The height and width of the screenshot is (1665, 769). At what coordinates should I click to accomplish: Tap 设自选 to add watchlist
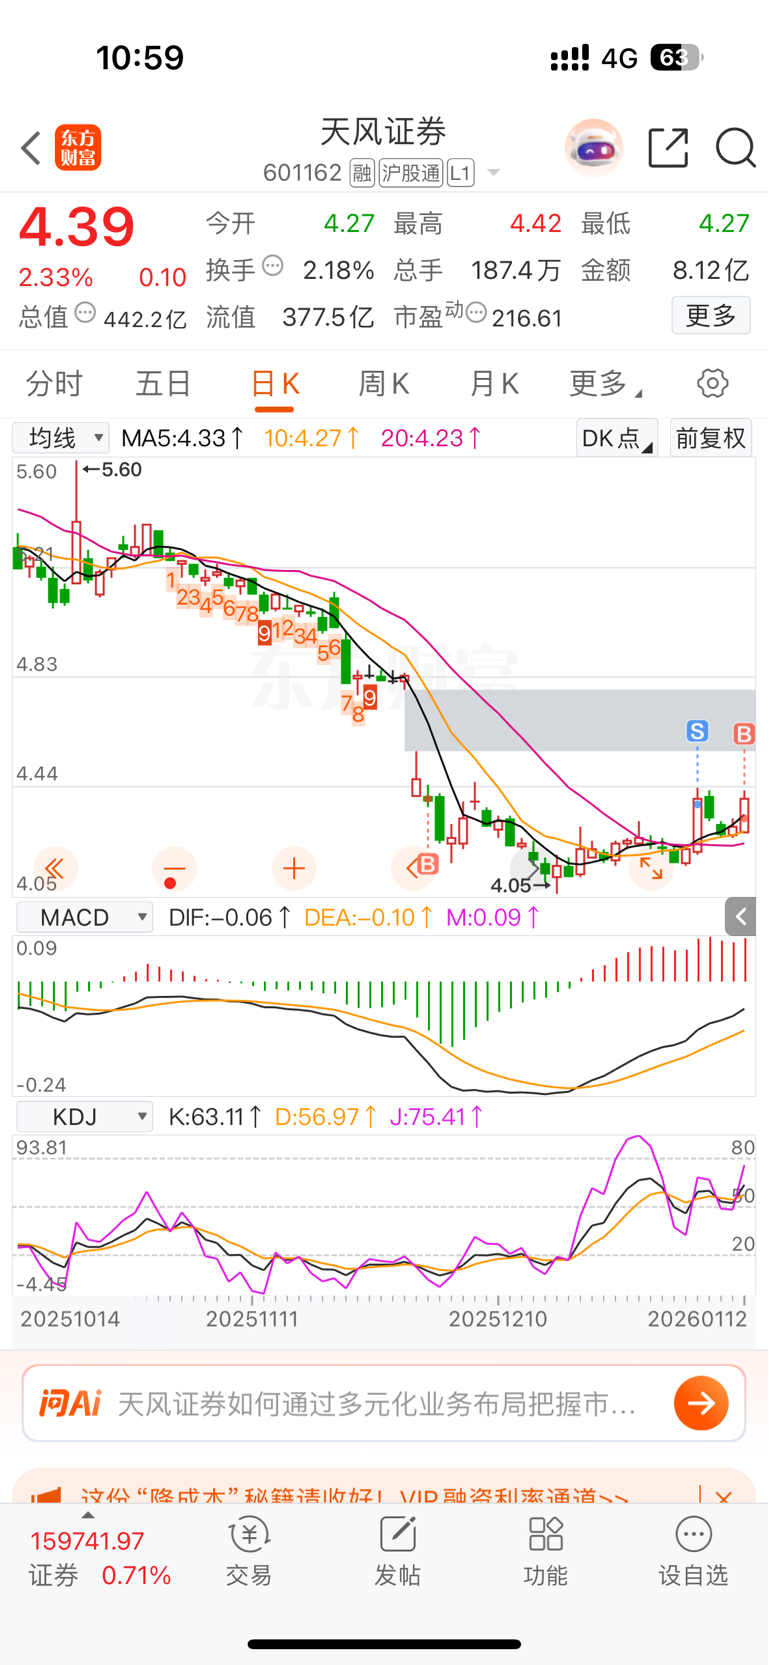693,1553
